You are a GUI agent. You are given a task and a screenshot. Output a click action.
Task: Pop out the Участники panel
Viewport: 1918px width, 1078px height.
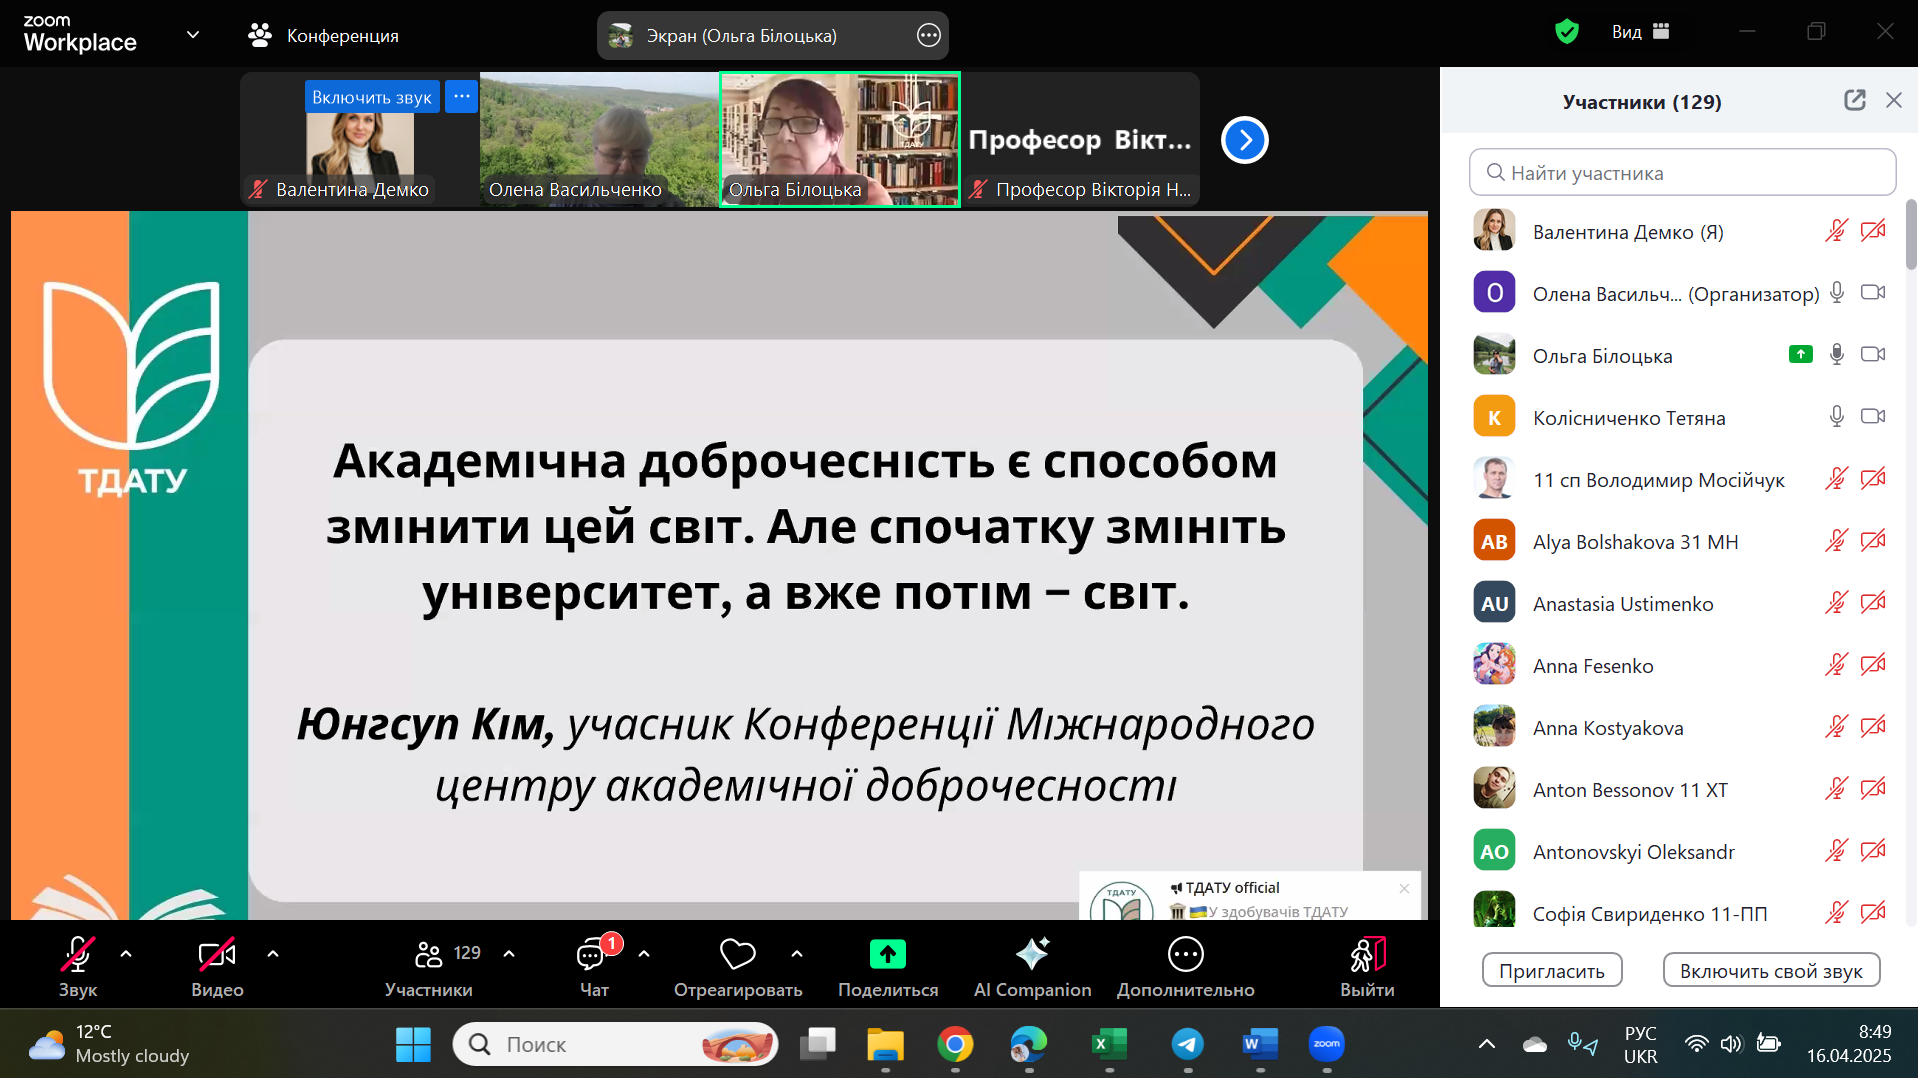pyautogui.click(x=1855, y=100)
